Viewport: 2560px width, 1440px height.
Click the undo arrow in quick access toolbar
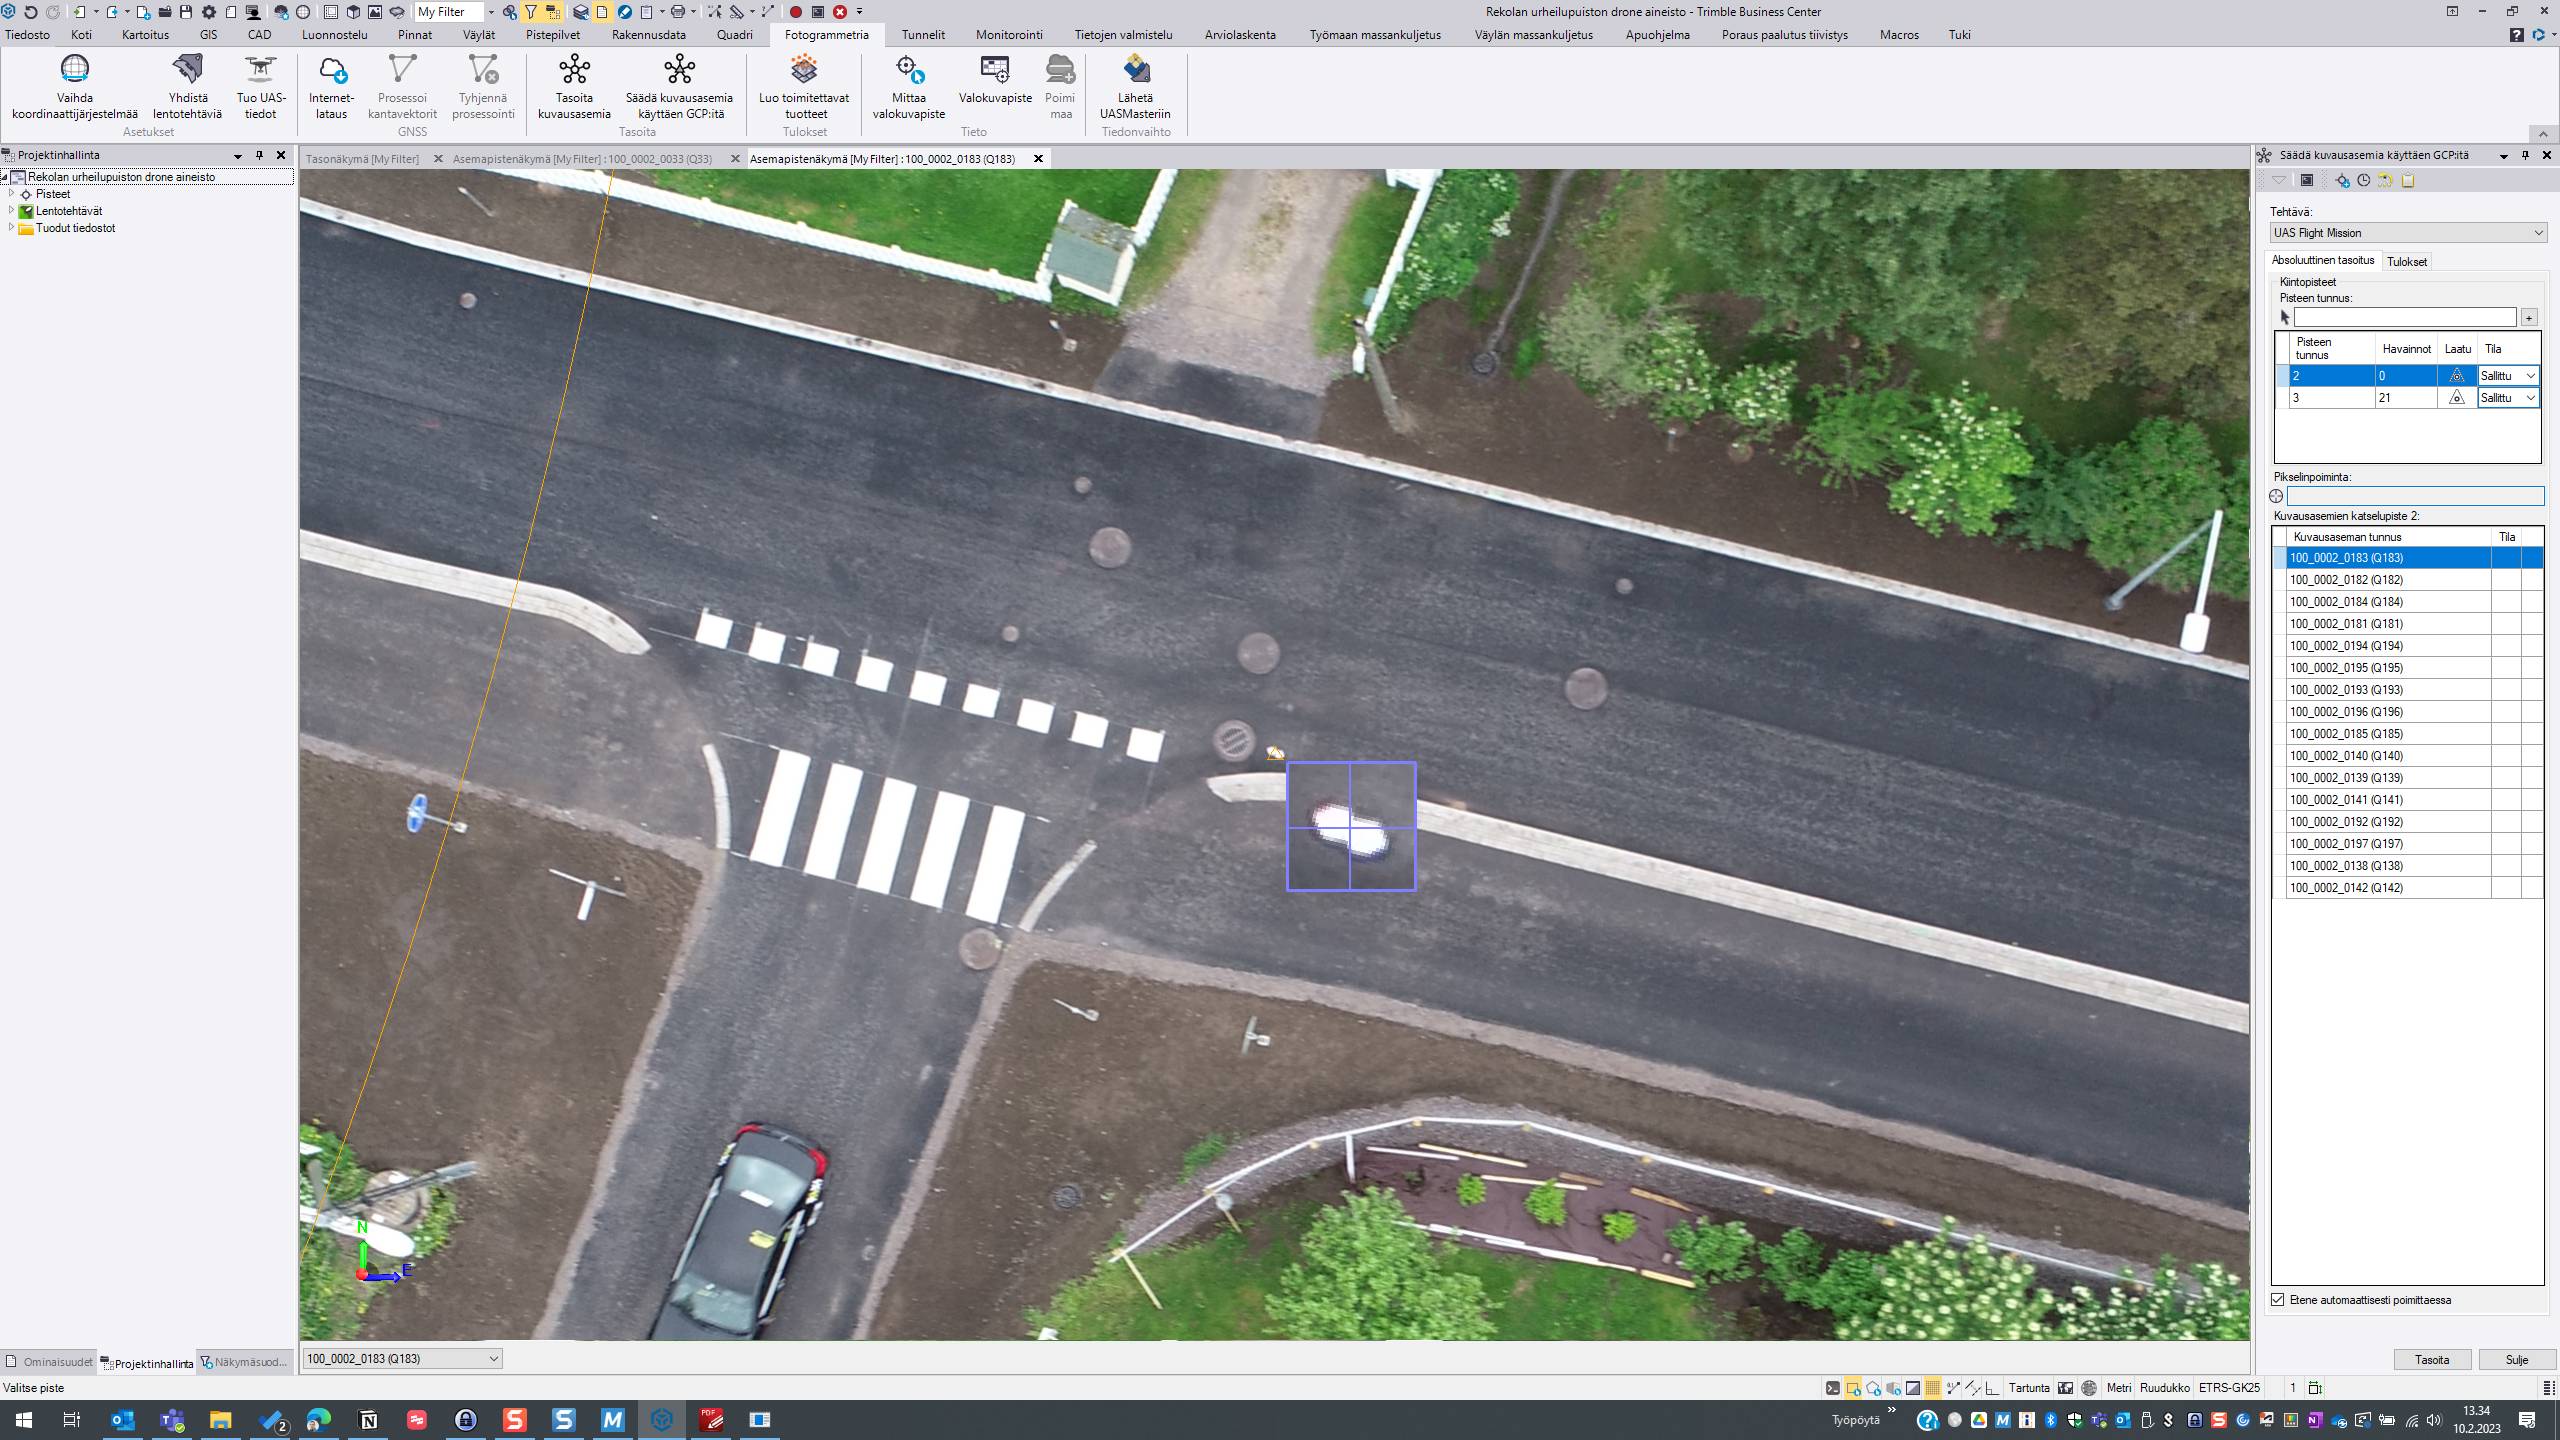[x=31, y=12]
